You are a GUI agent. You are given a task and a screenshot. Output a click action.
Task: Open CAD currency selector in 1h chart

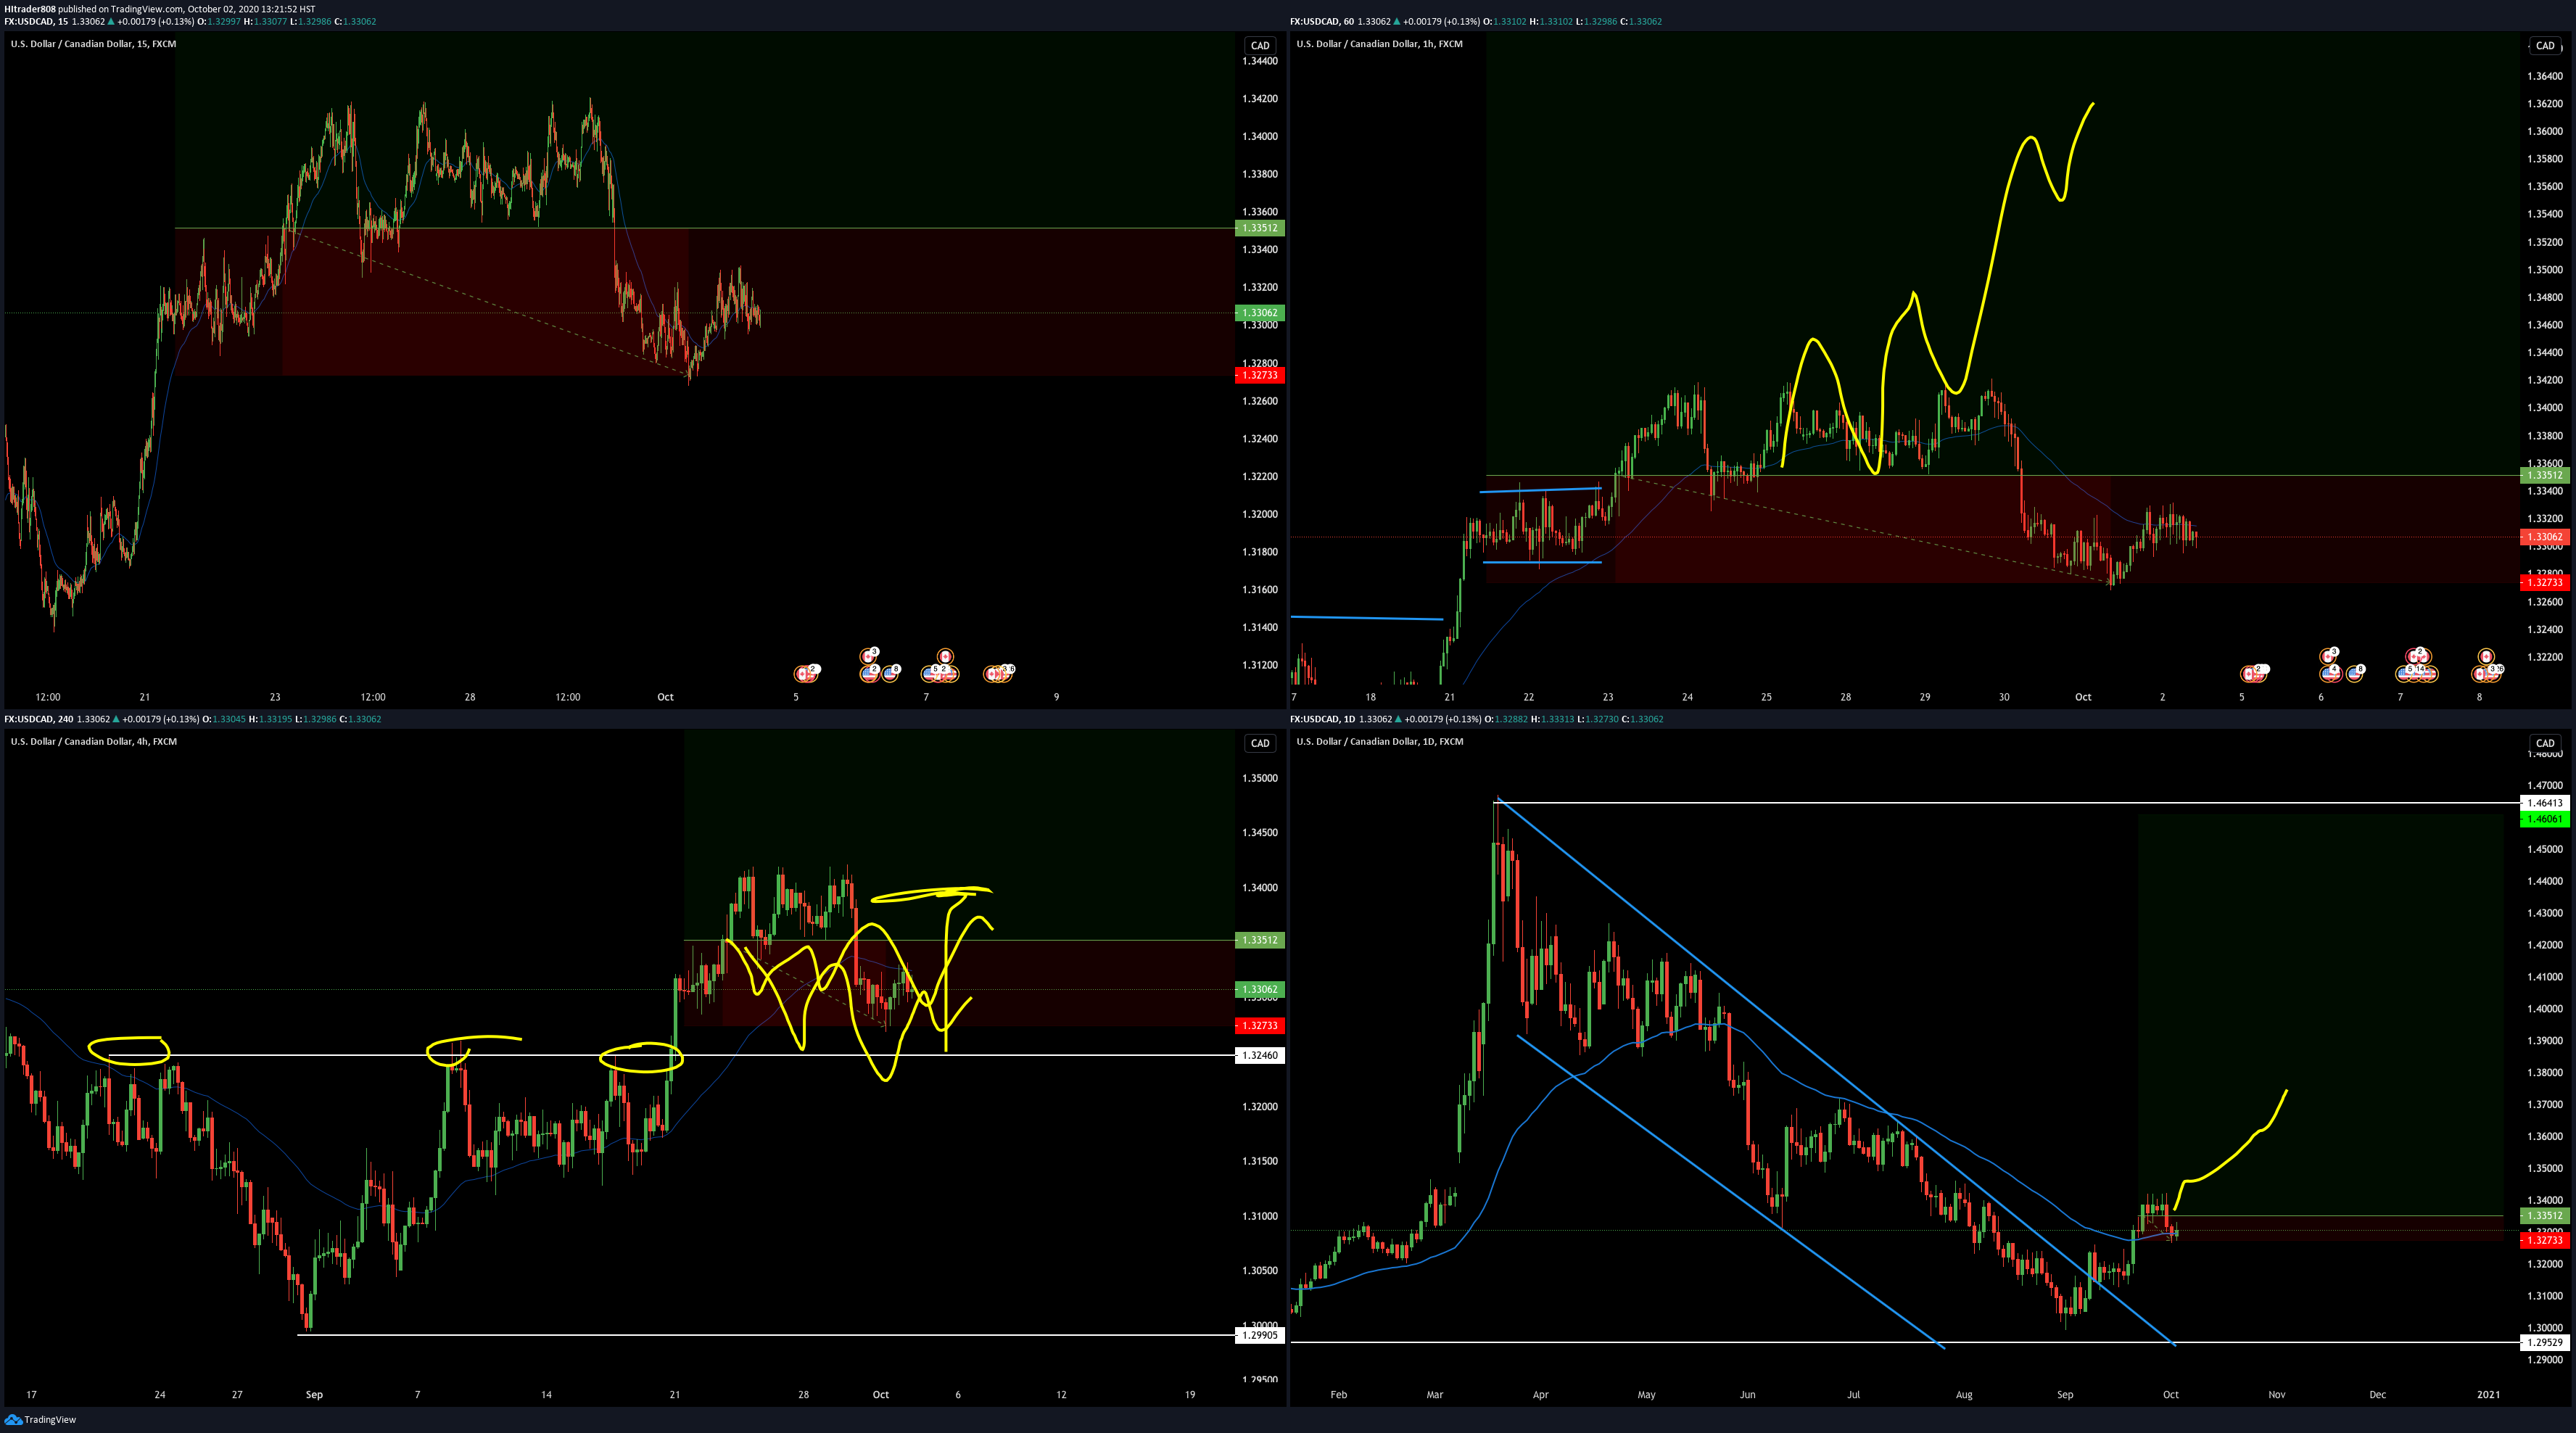pos(2545,45)
